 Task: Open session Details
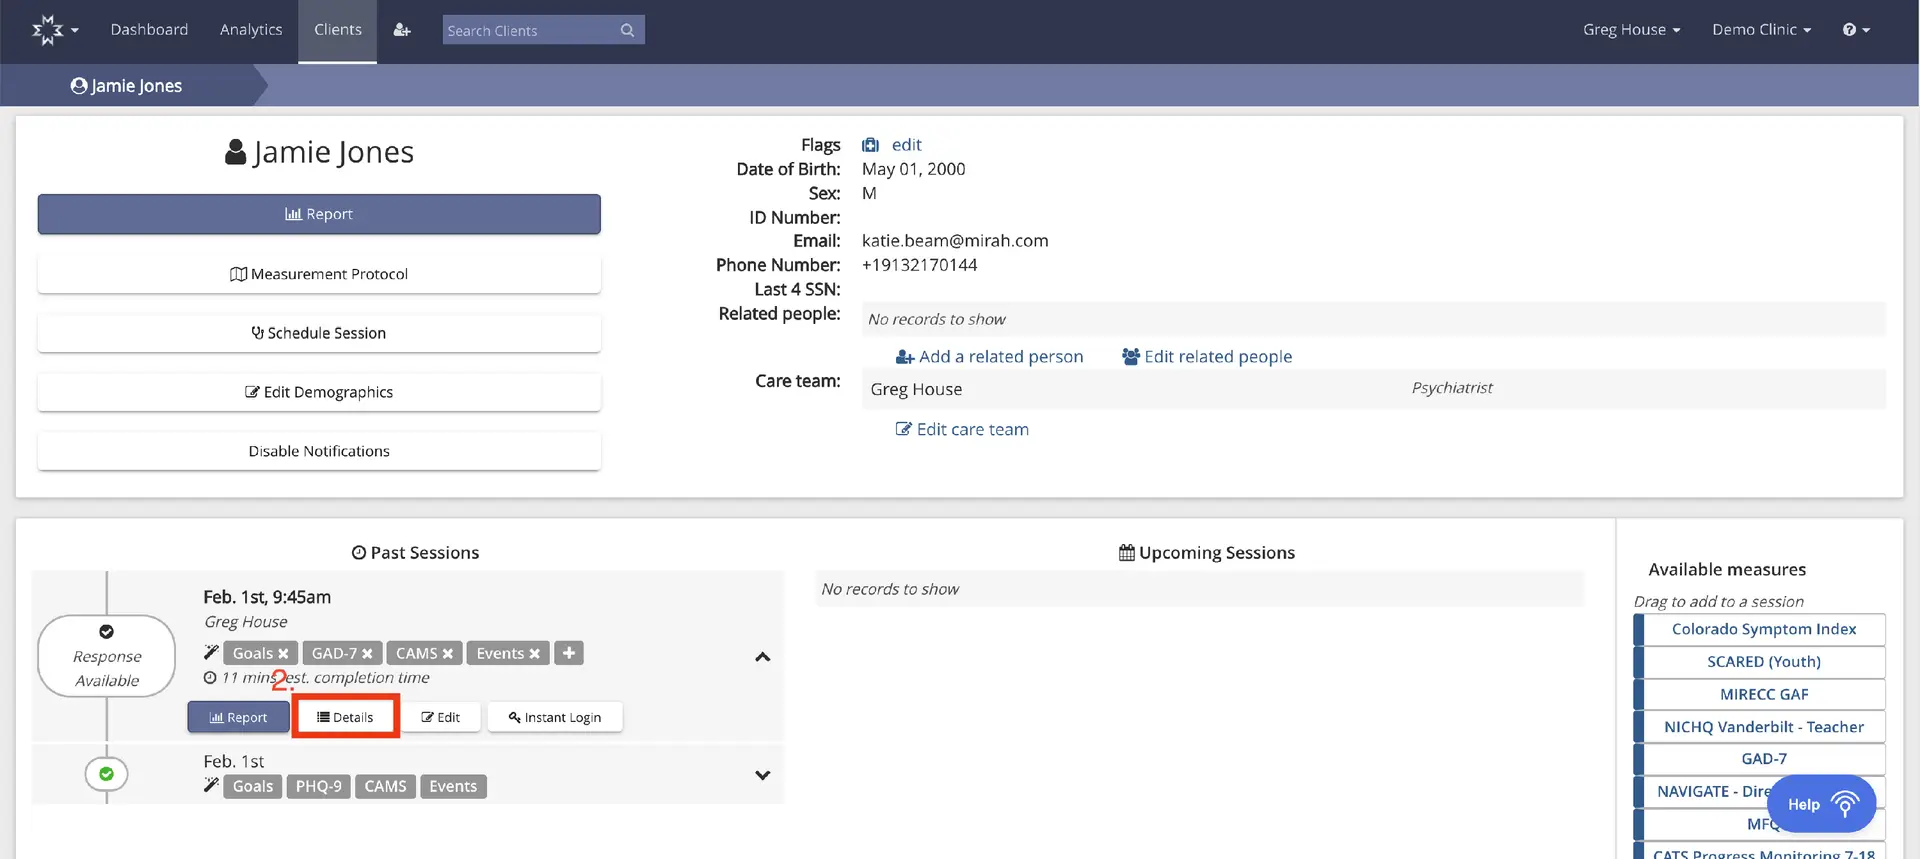point(345,717)
